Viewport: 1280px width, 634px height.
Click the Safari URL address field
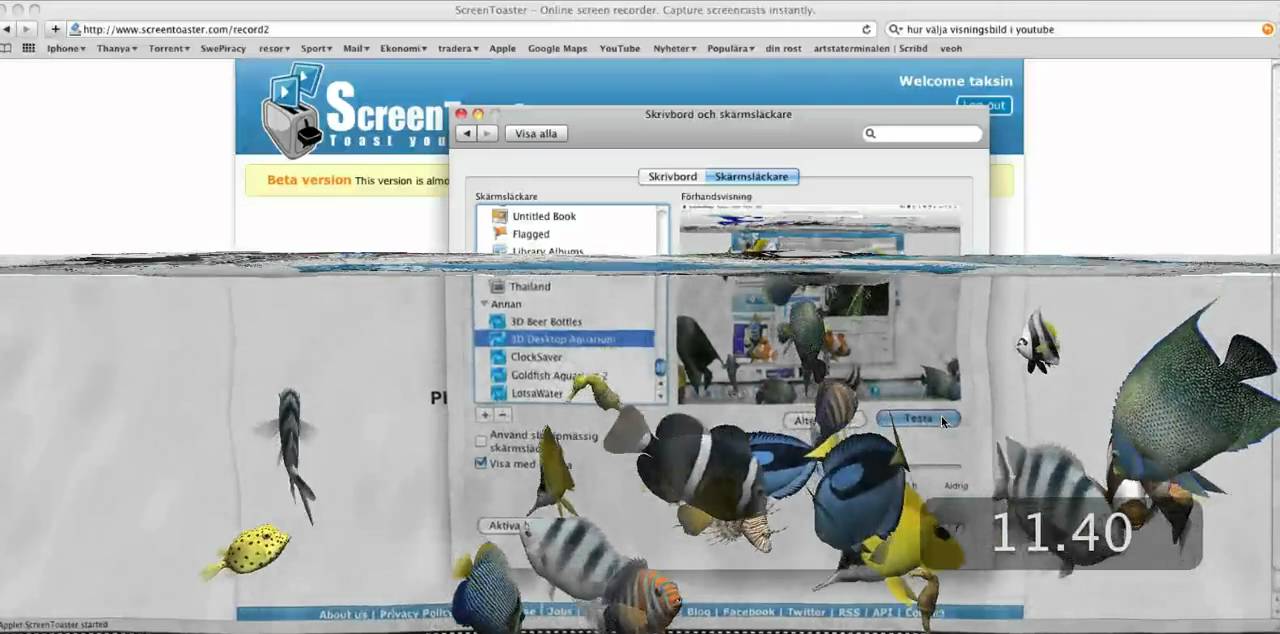pos(470,29)
